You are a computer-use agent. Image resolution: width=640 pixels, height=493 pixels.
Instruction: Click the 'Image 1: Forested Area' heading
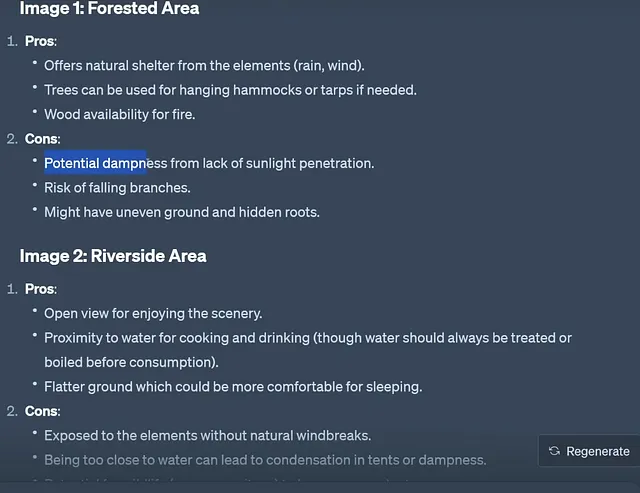(x=109, y=9)
